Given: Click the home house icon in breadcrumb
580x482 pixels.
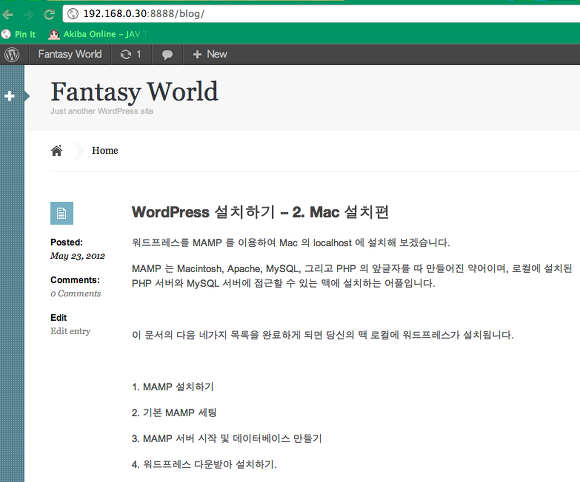Looking at the screenshot, I should 57,151.
